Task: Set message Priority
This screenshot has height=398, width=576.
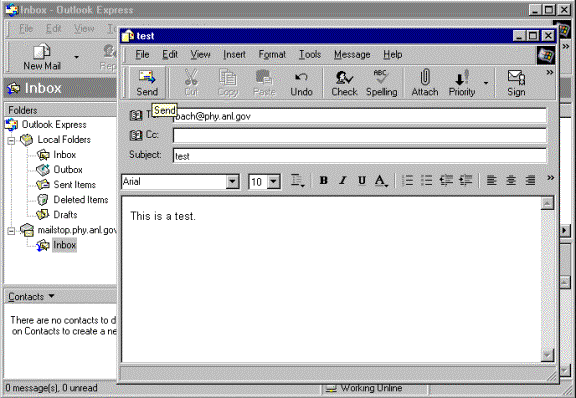Action: (x=462, y=83)
